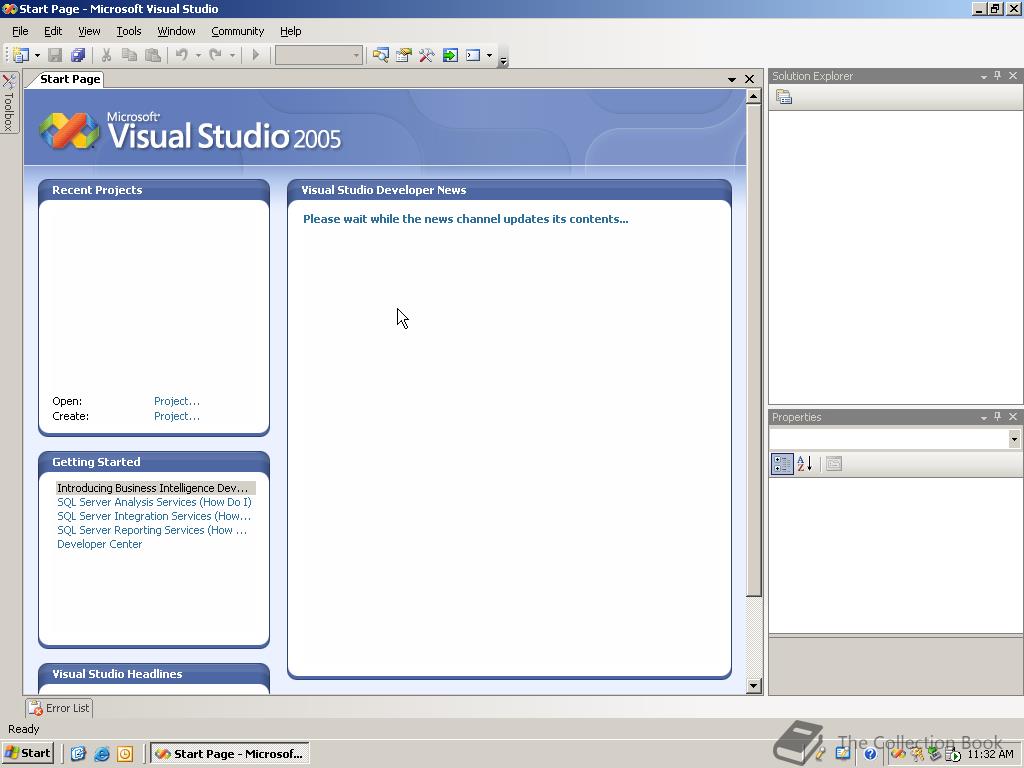
Task: Close the Properties panel
Action: (x=1013, y=417)
